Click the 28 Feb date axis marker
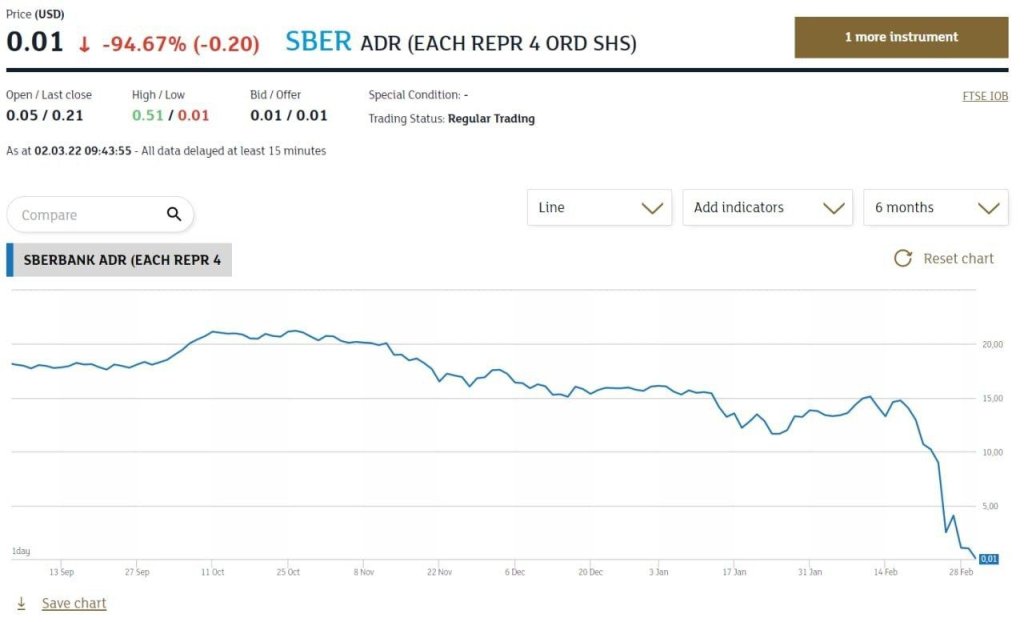 click(x=961, y=572)
